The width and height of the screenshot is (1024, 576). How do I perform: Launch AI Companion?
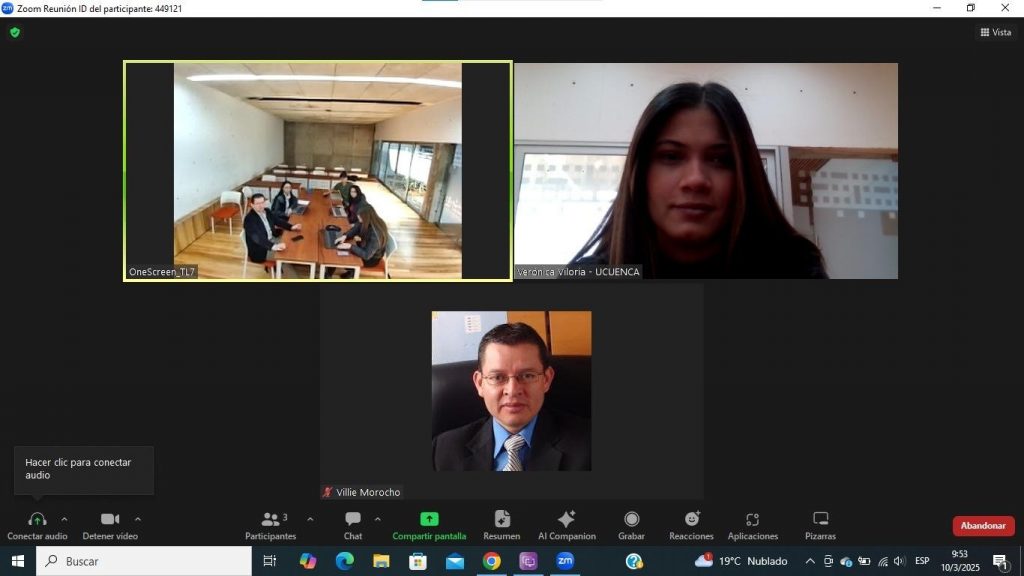pos(566,520)
